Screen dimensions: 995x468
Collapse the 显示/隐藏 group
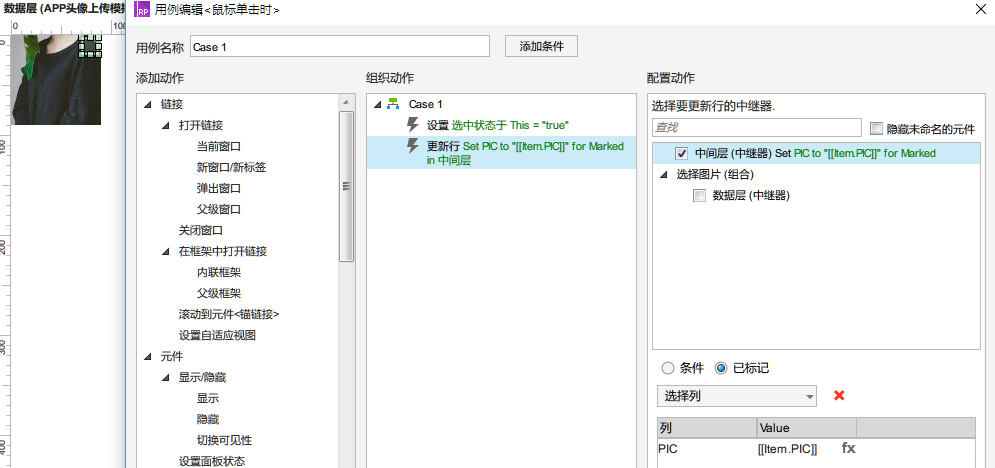point(166,378)
